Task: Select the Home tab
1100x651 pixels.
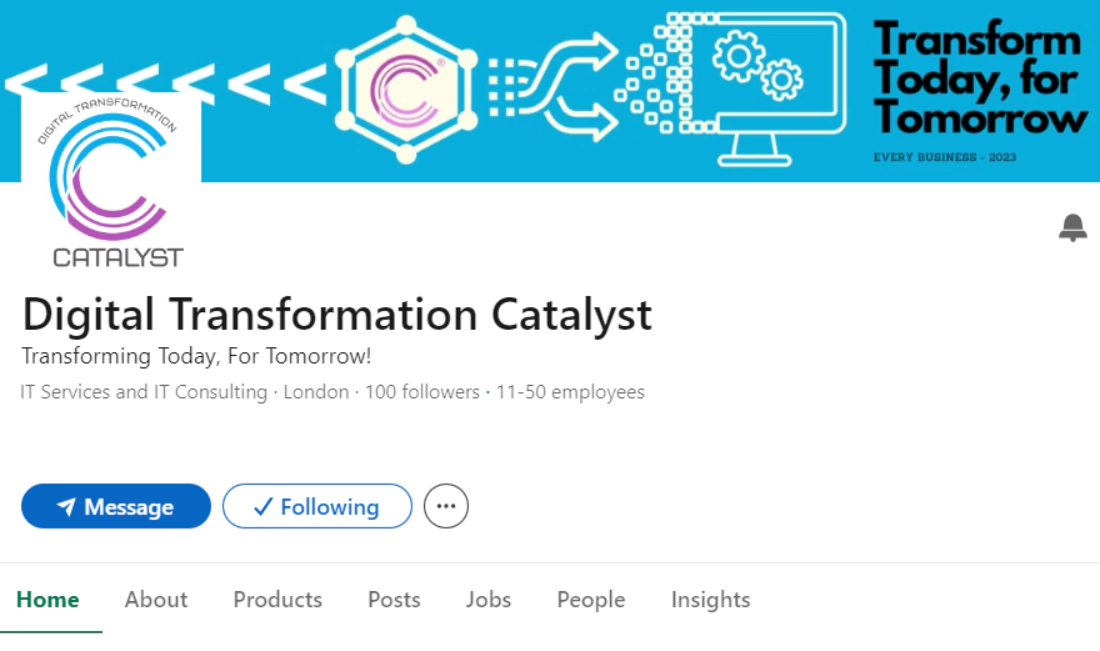Action: [48, 600]
